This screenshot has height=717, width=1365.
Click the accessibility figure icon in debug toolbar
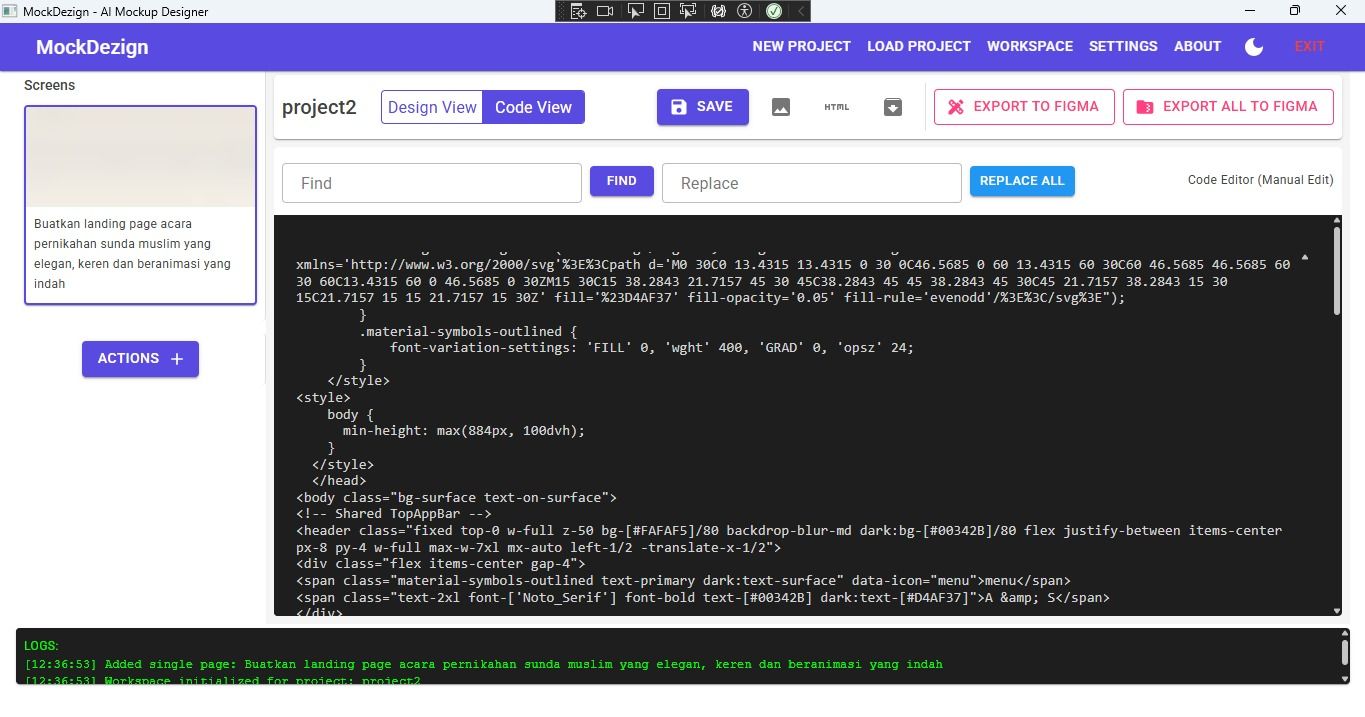(x=744, y=11)
